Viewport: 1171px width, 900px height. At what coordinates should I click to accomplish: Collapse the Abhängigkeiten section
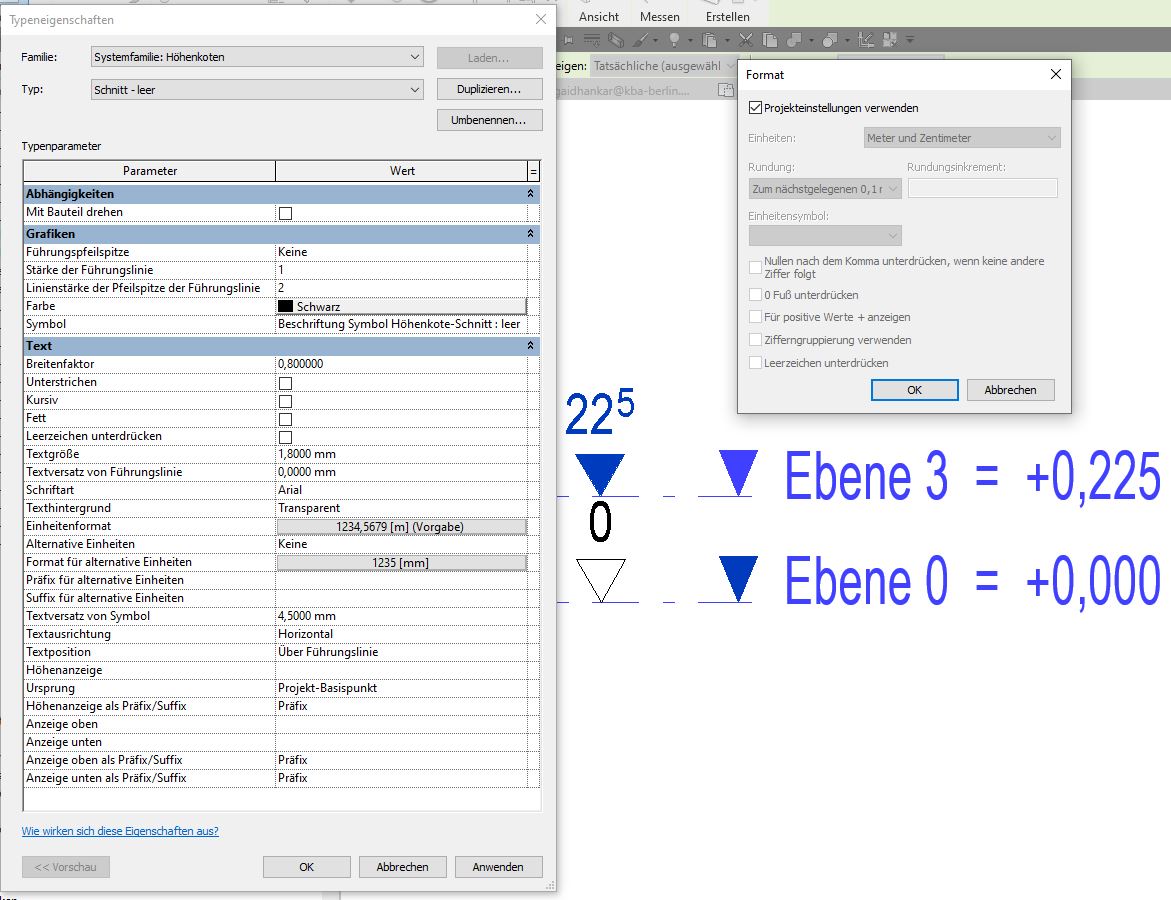(530, 193)
